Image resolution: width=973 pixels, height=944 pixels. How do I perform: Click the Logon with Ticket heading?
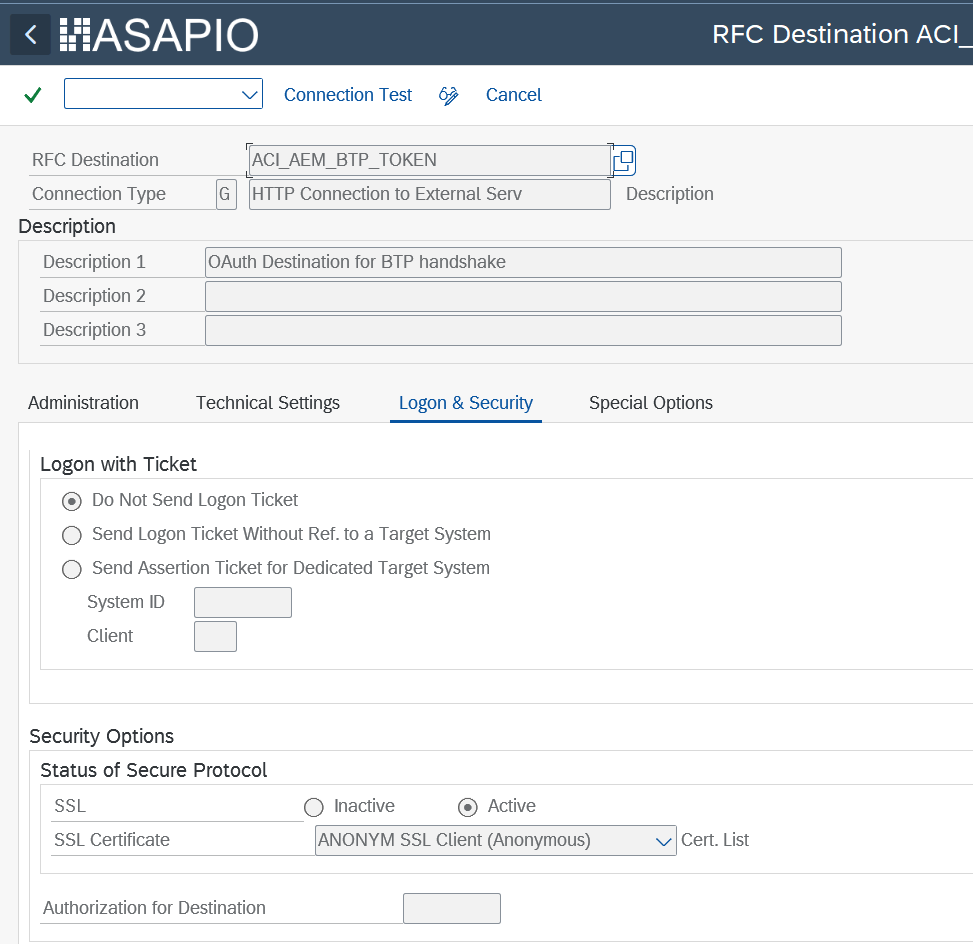(x=118, y=464)
